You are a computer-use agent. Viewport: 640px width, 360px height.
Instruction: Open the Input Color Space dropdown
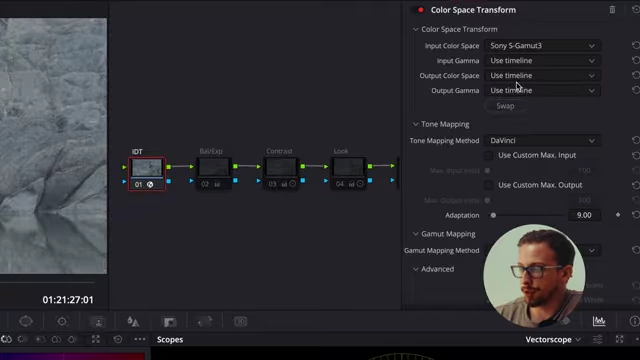point(542,46)
